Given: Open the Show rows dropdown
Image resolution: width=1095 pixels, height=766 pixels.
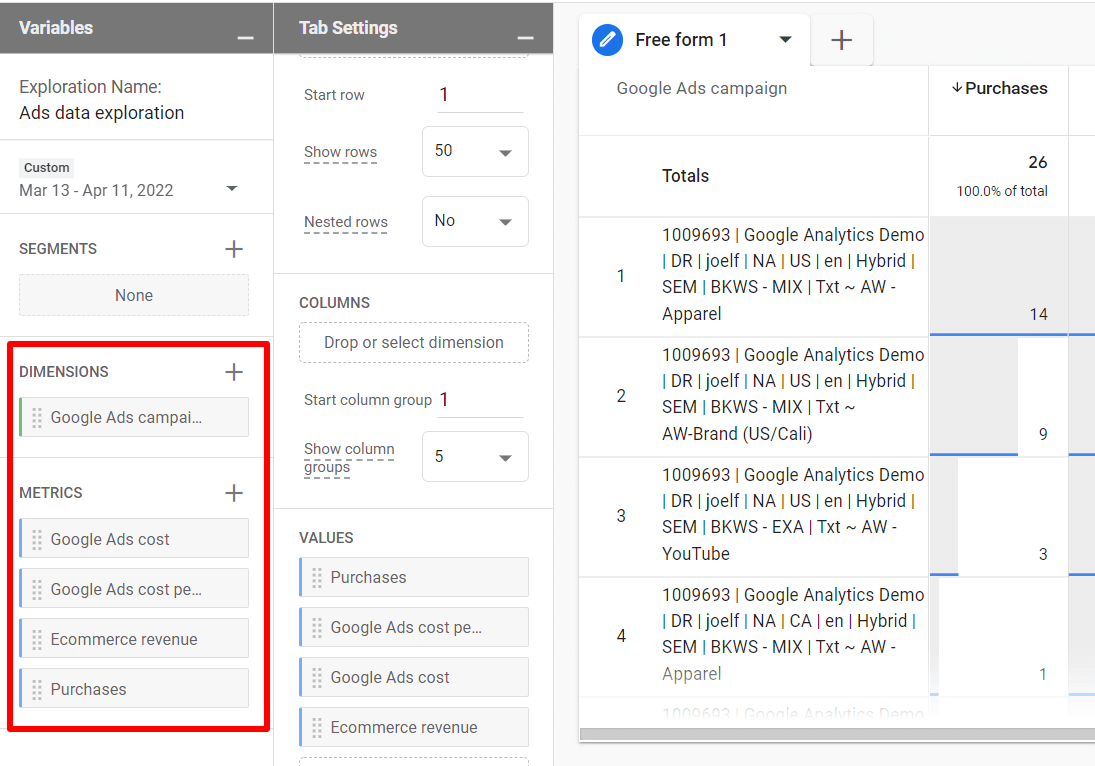Looking at the screenshot, I should point(475,151).
